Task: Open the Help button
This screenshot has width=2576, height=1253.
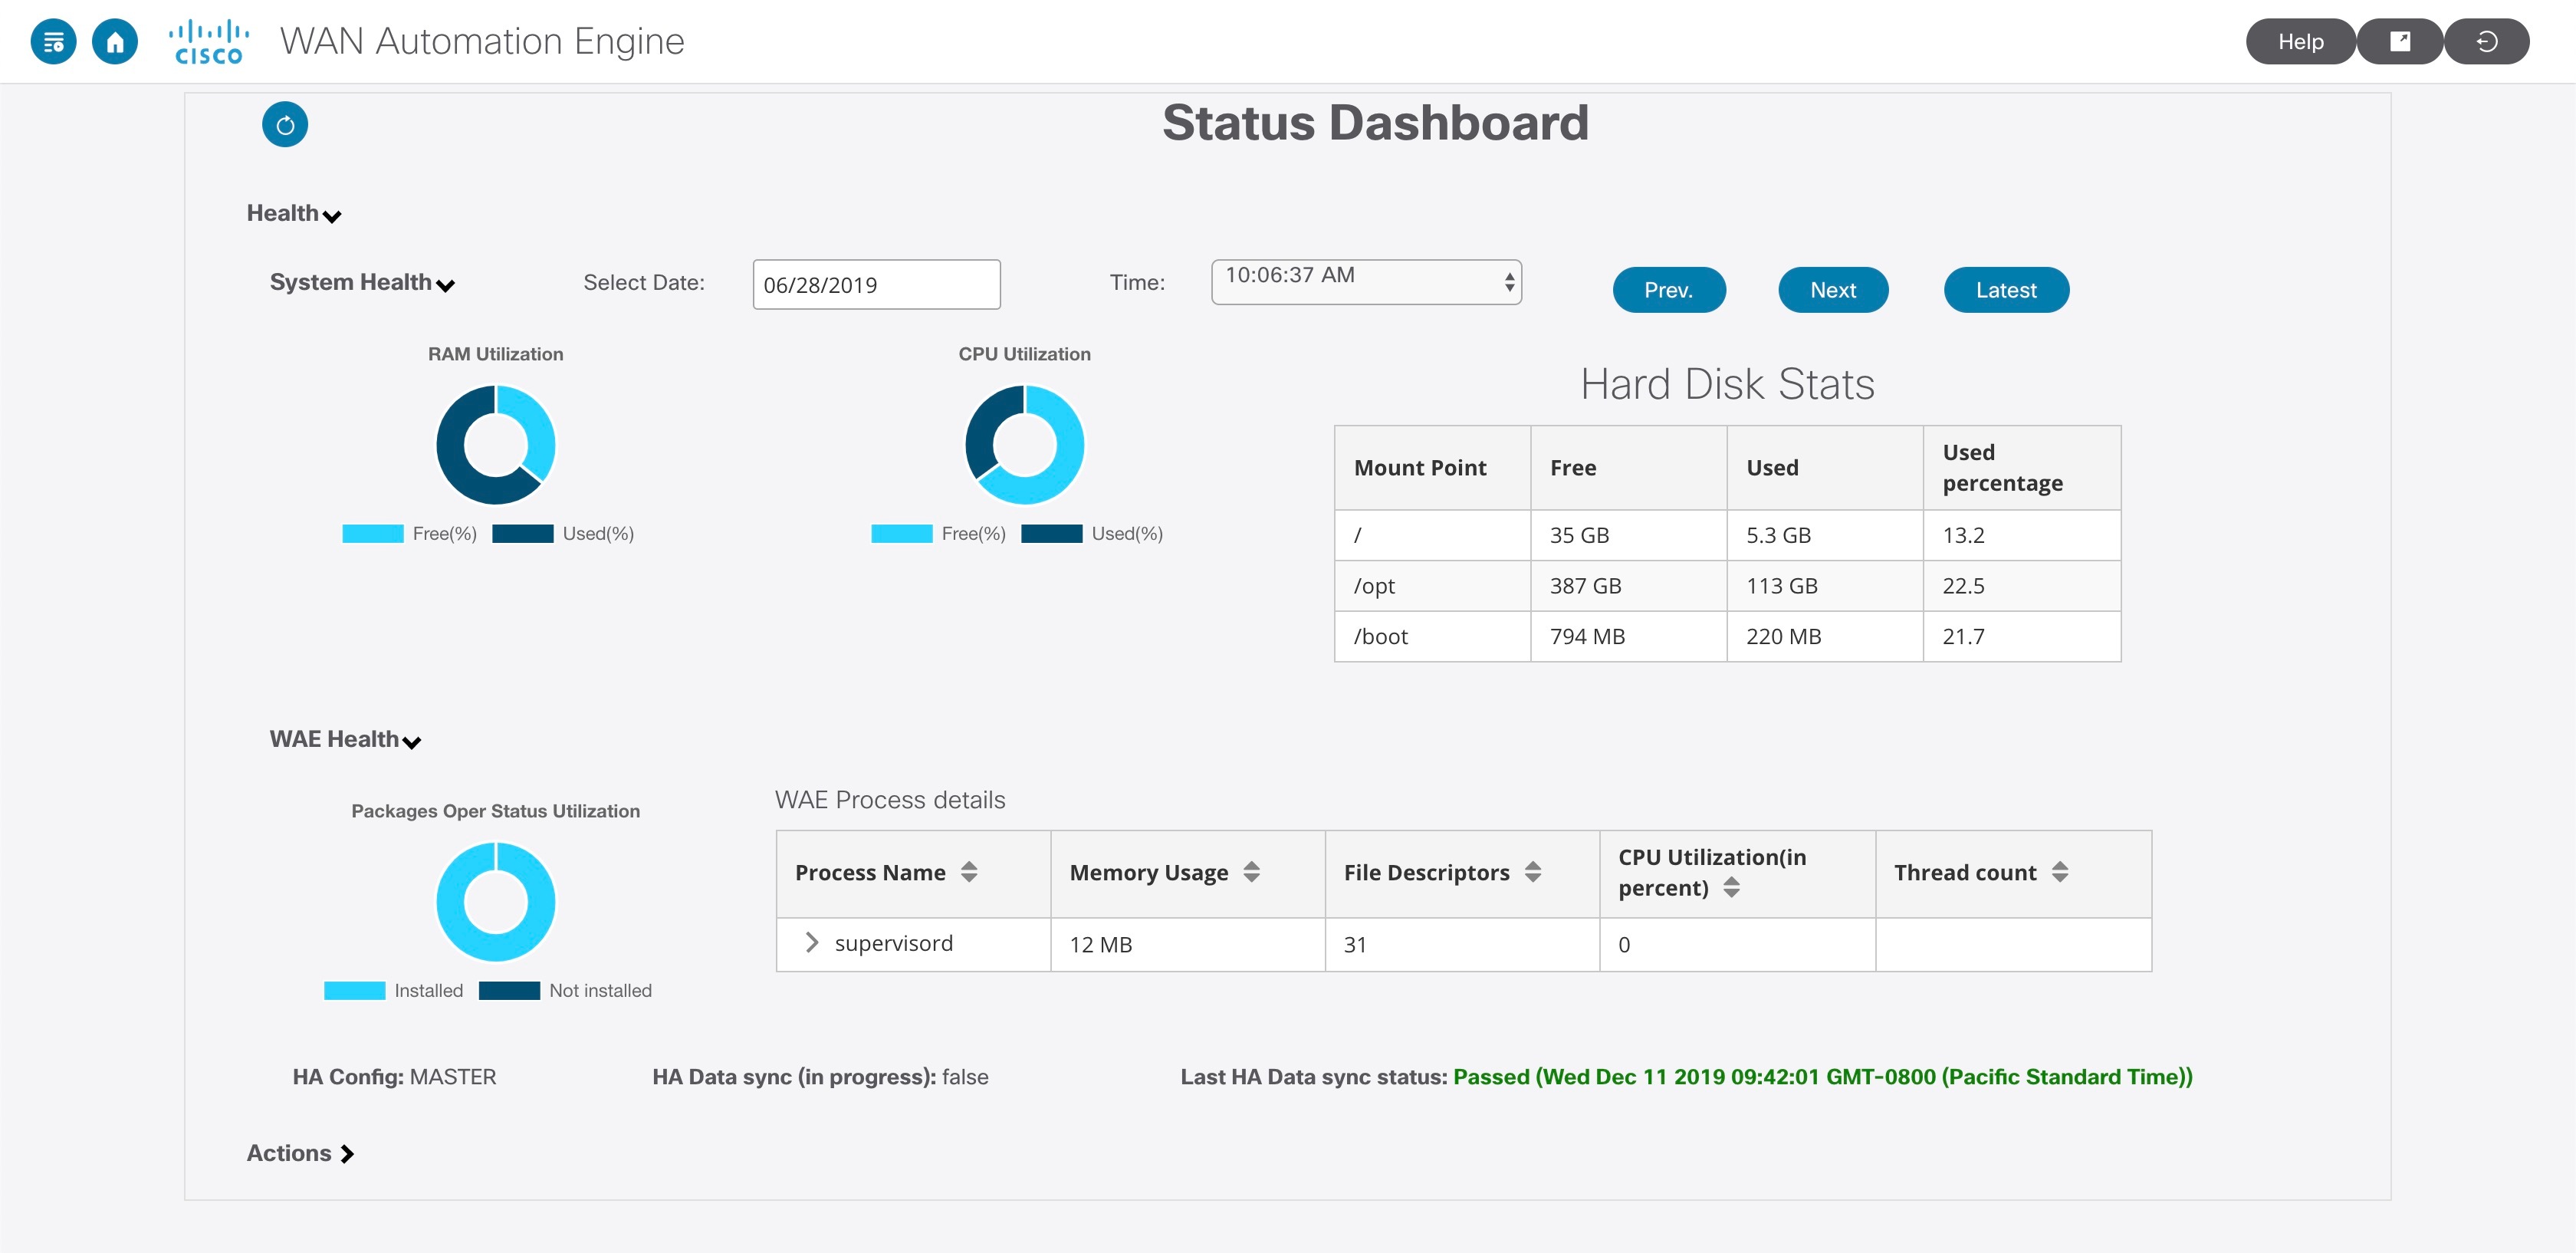Action: point(2301,41)
